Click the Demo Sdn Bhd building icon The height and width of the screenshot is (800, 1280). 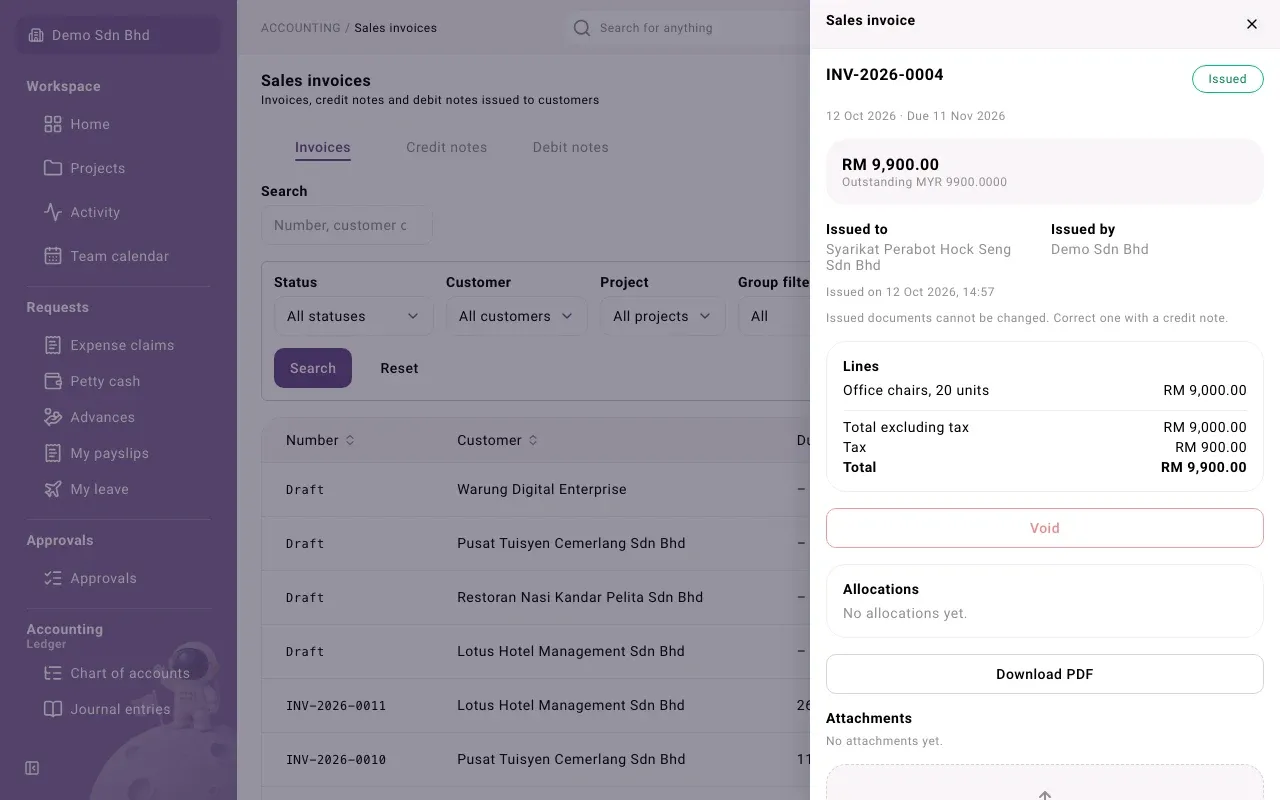pyautogui.click(x=36, y=35)
